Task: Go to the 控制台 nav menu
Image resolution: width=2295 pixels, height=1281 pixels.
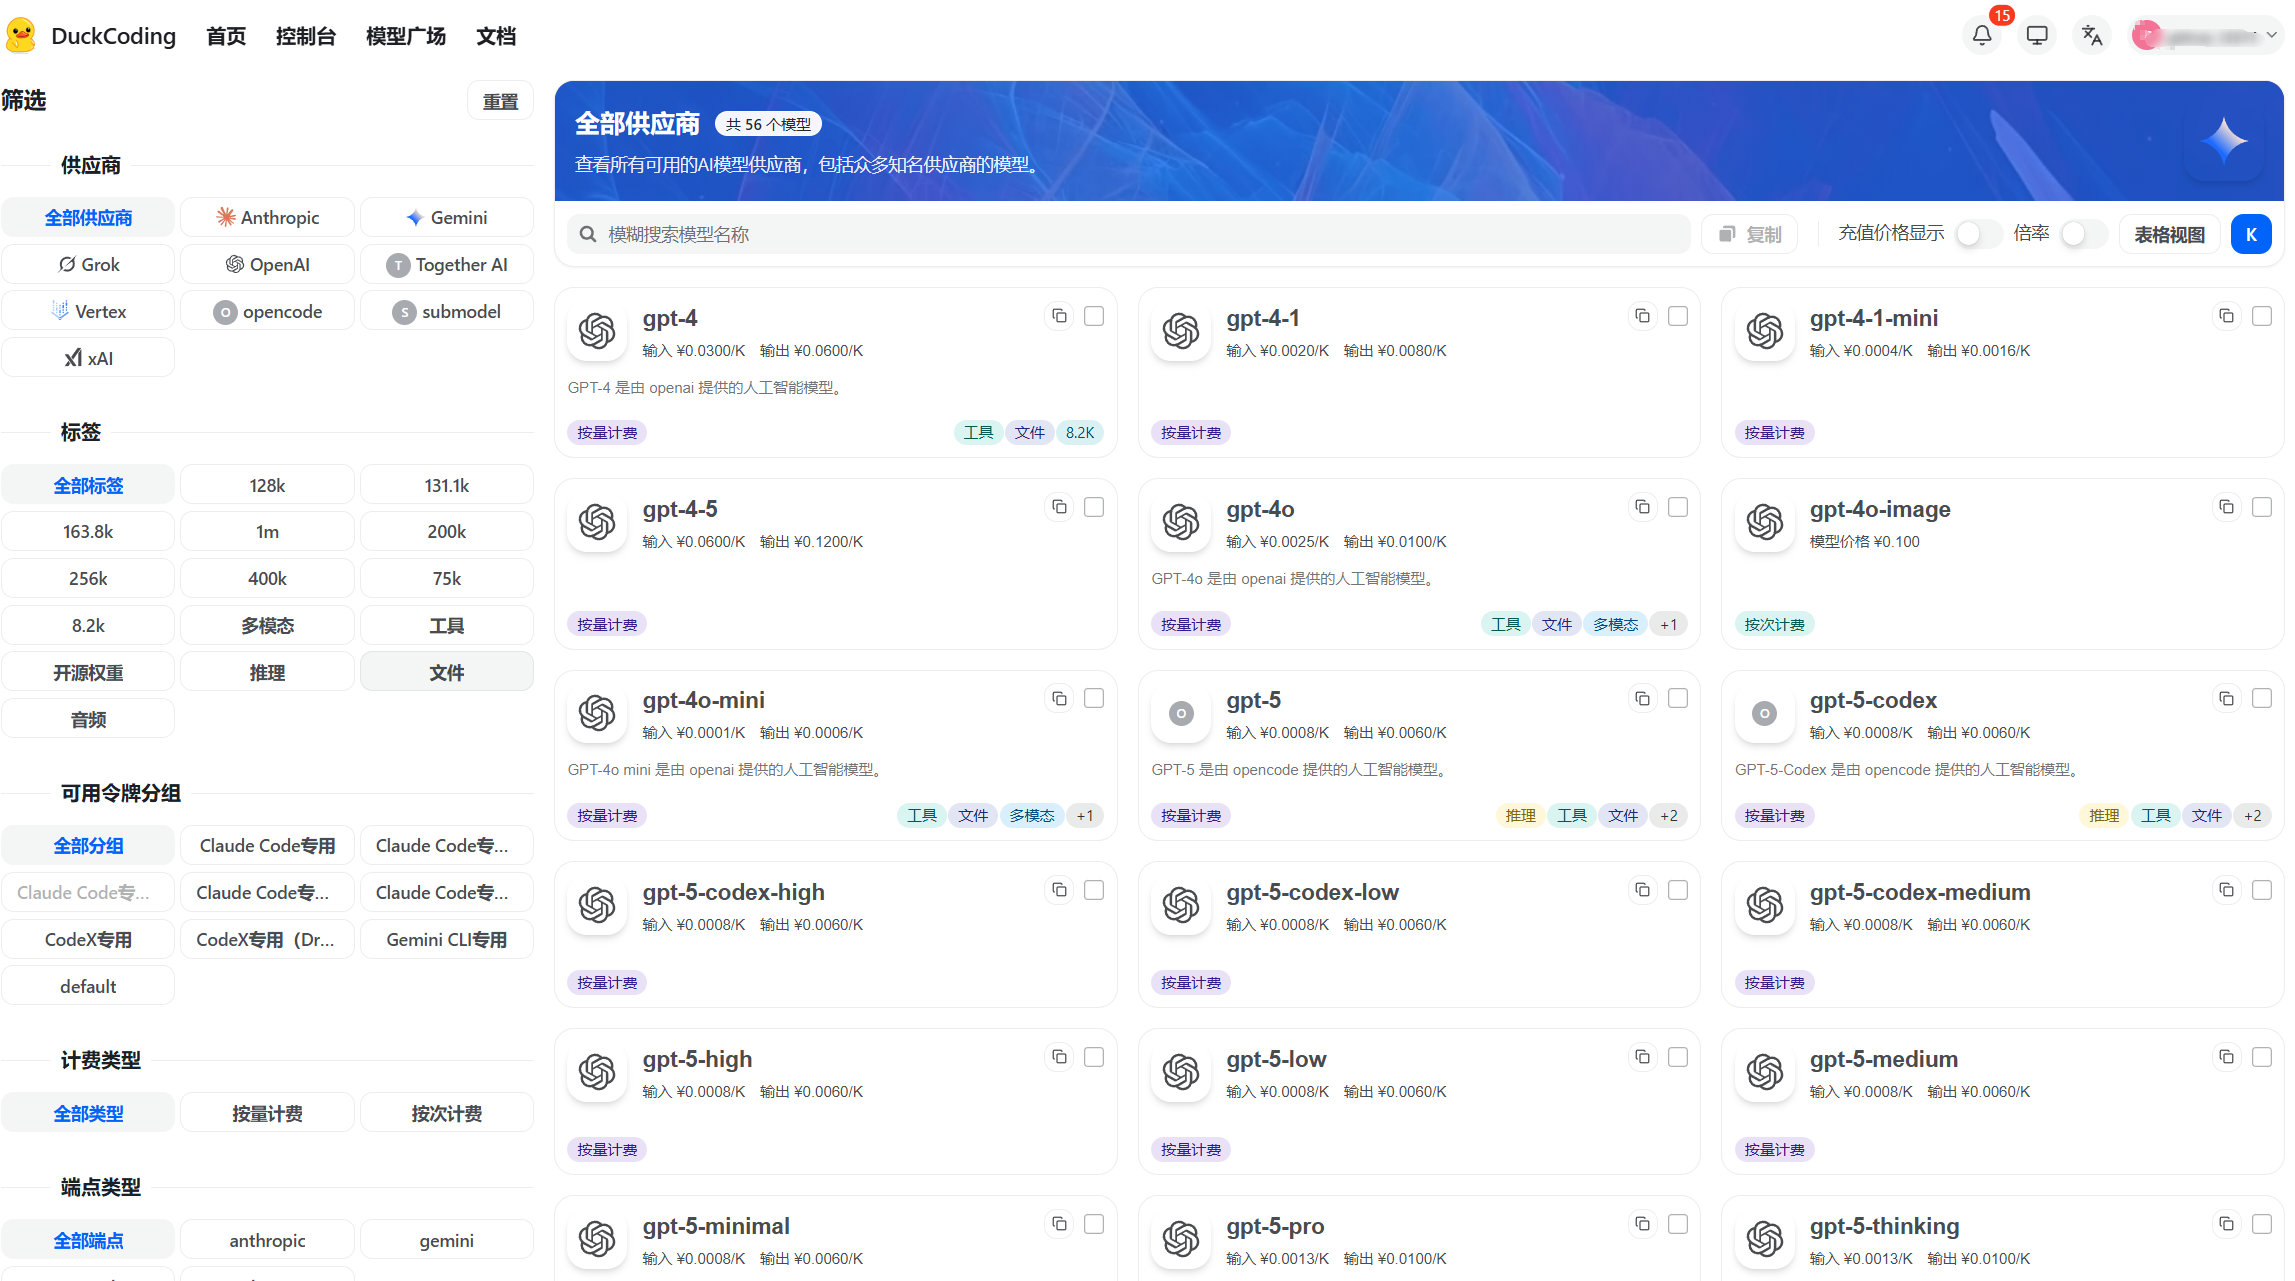Action: coord(306,36)
